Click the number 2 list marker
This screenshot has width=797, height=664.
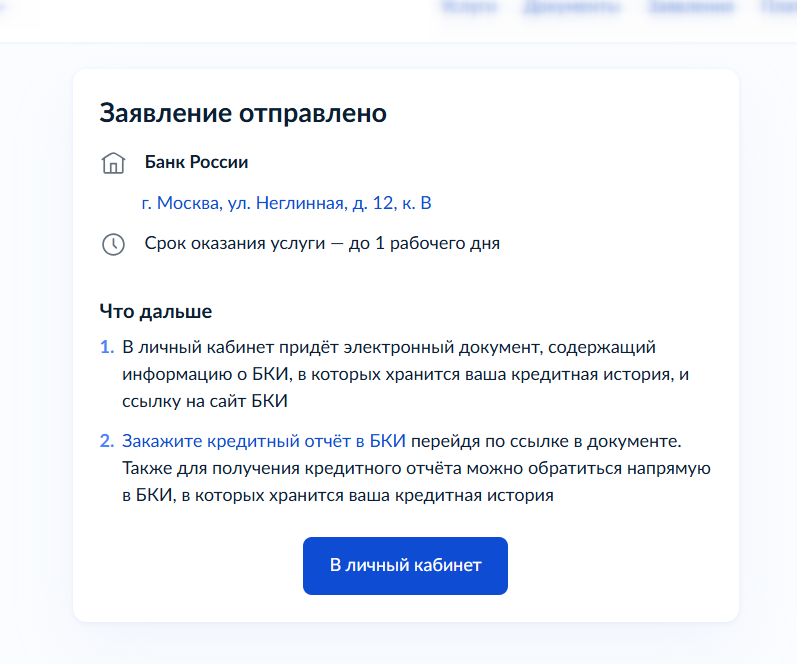[107, 441]
